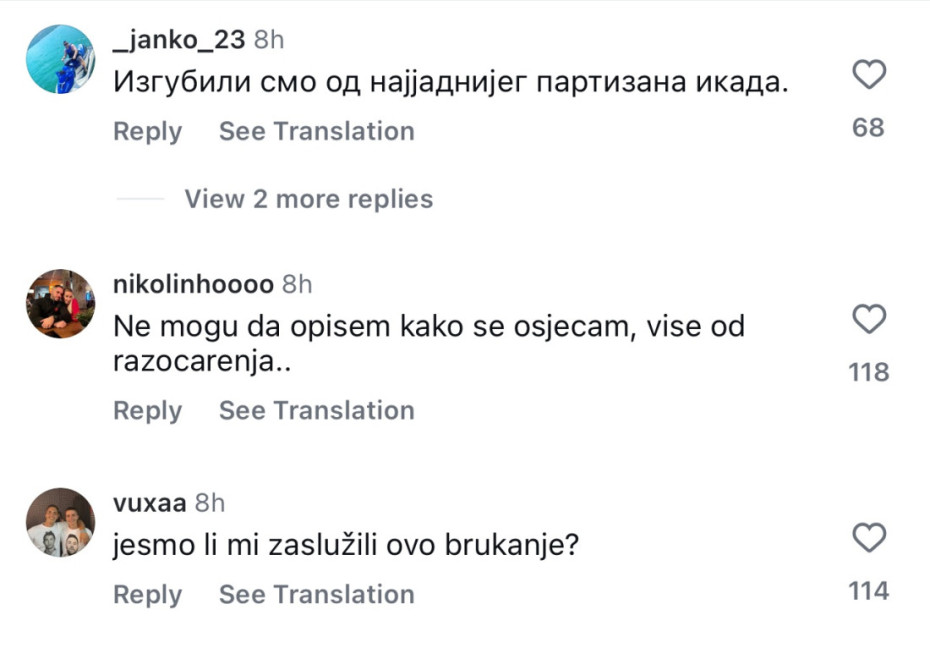See Translation for _janko_23's comment
930x648 pixels.
coord(316,131)
